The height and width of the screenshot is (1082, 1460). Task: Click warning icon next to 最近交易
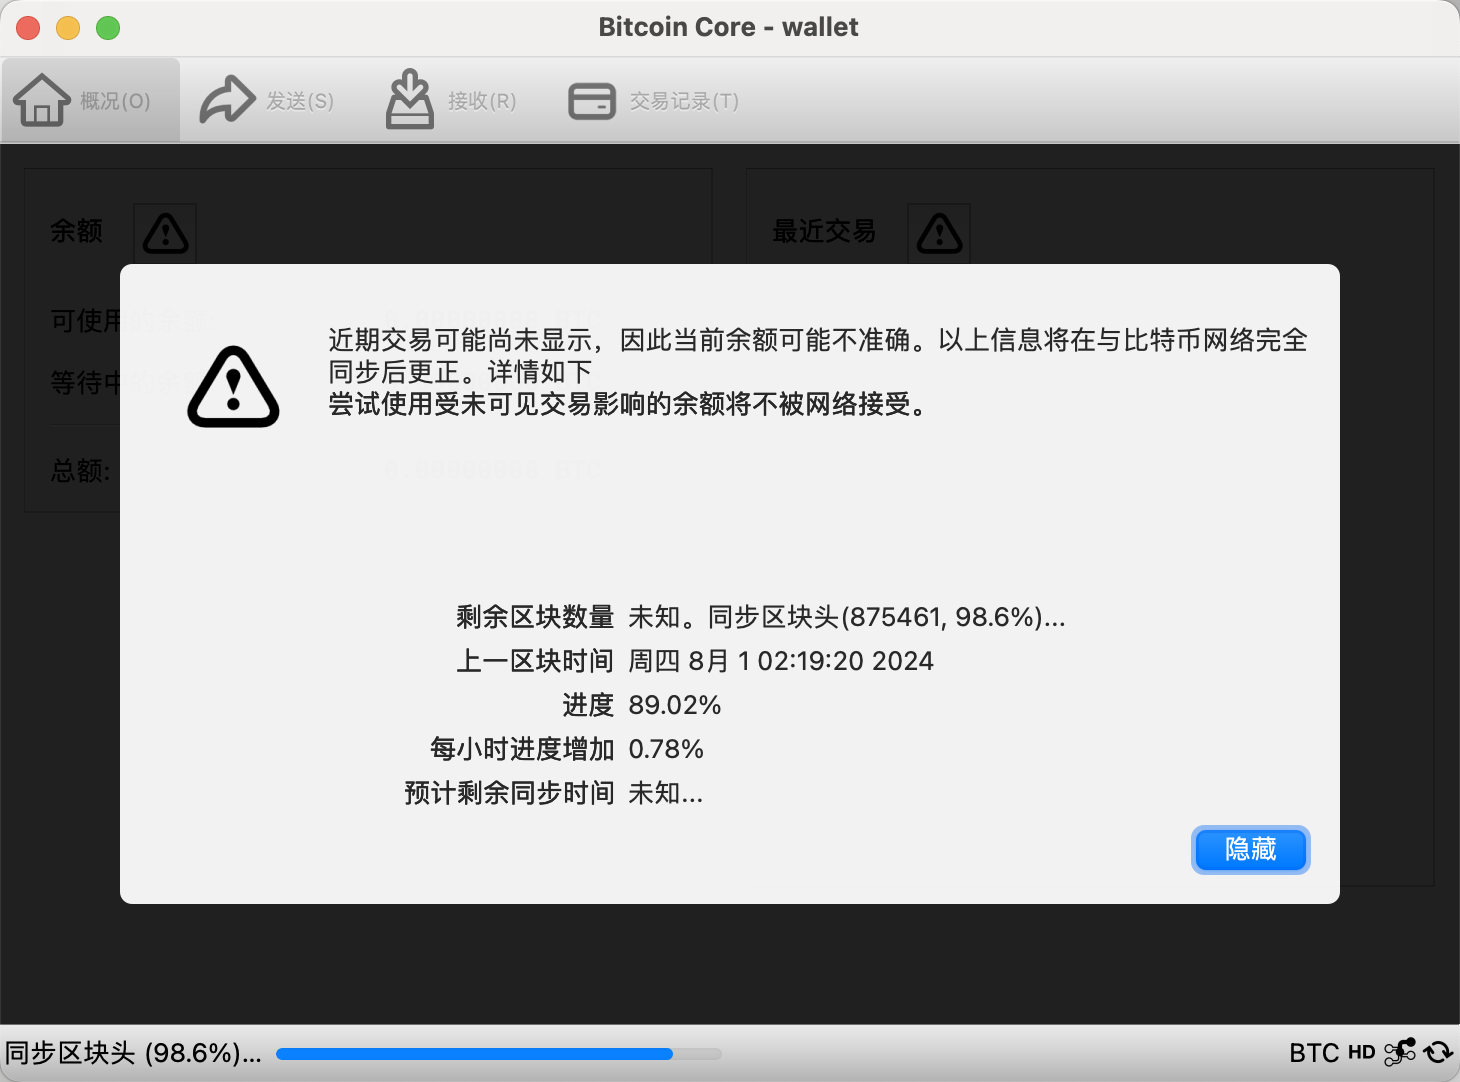939,233
